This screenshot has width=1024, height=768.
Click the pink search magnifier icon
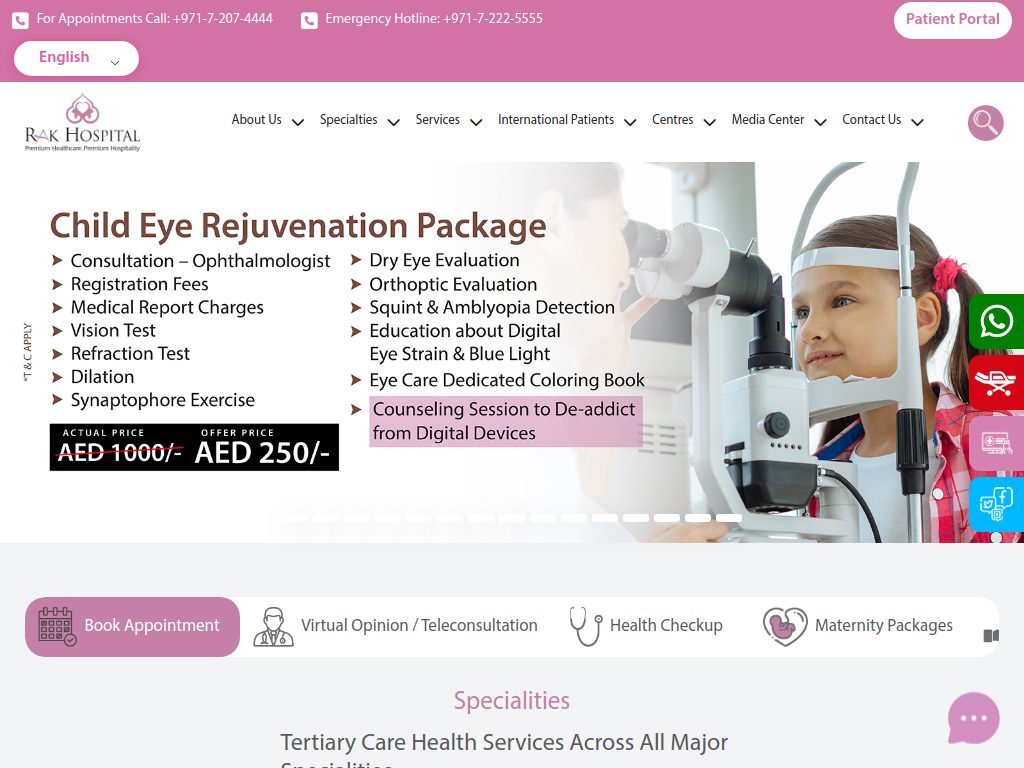[985, 123]
